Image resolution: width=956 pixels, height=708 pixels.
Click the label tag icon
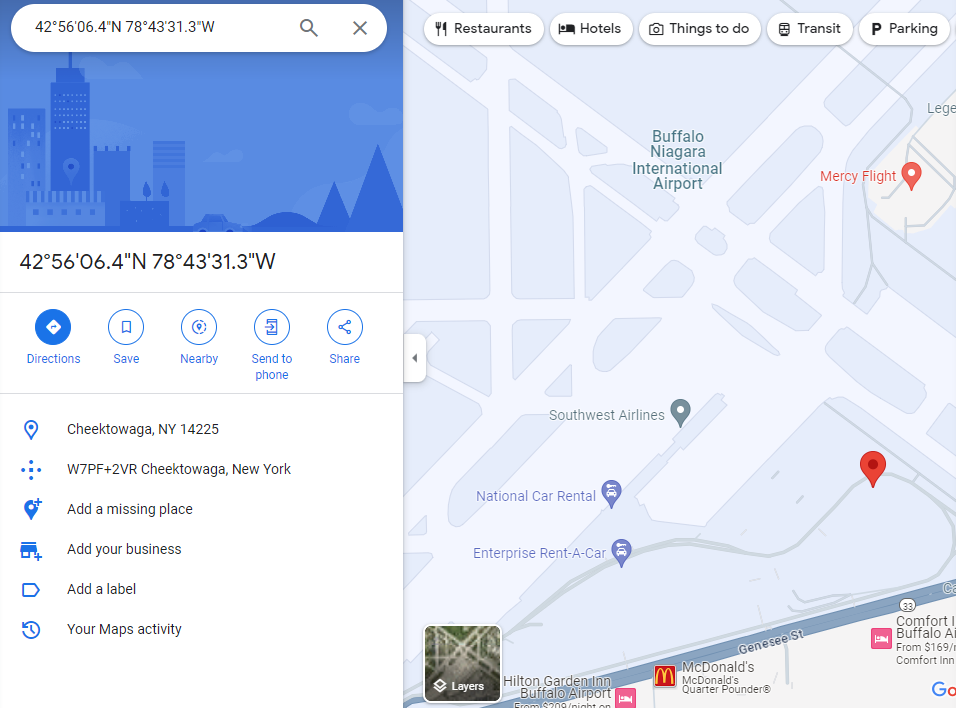(30, 590)
